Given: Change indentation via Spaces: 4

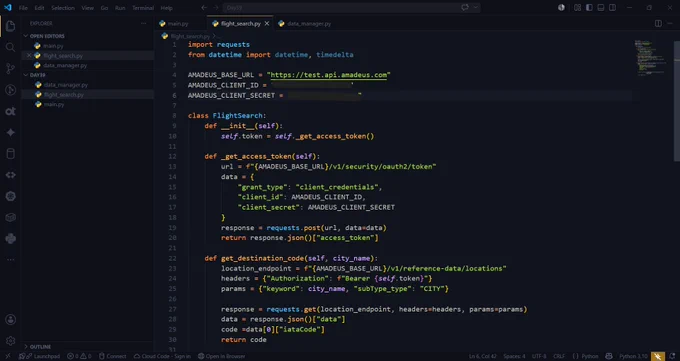Looking at the screenshot, I should tap(514, 356).
